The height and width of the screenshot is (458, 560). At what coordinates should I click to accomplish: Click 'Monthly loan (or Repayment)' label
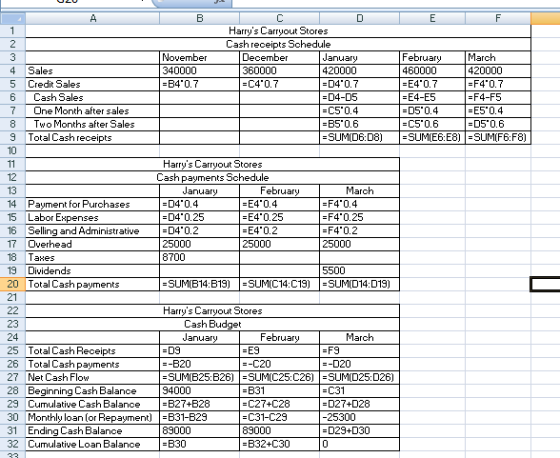click(x=92, y=417)
